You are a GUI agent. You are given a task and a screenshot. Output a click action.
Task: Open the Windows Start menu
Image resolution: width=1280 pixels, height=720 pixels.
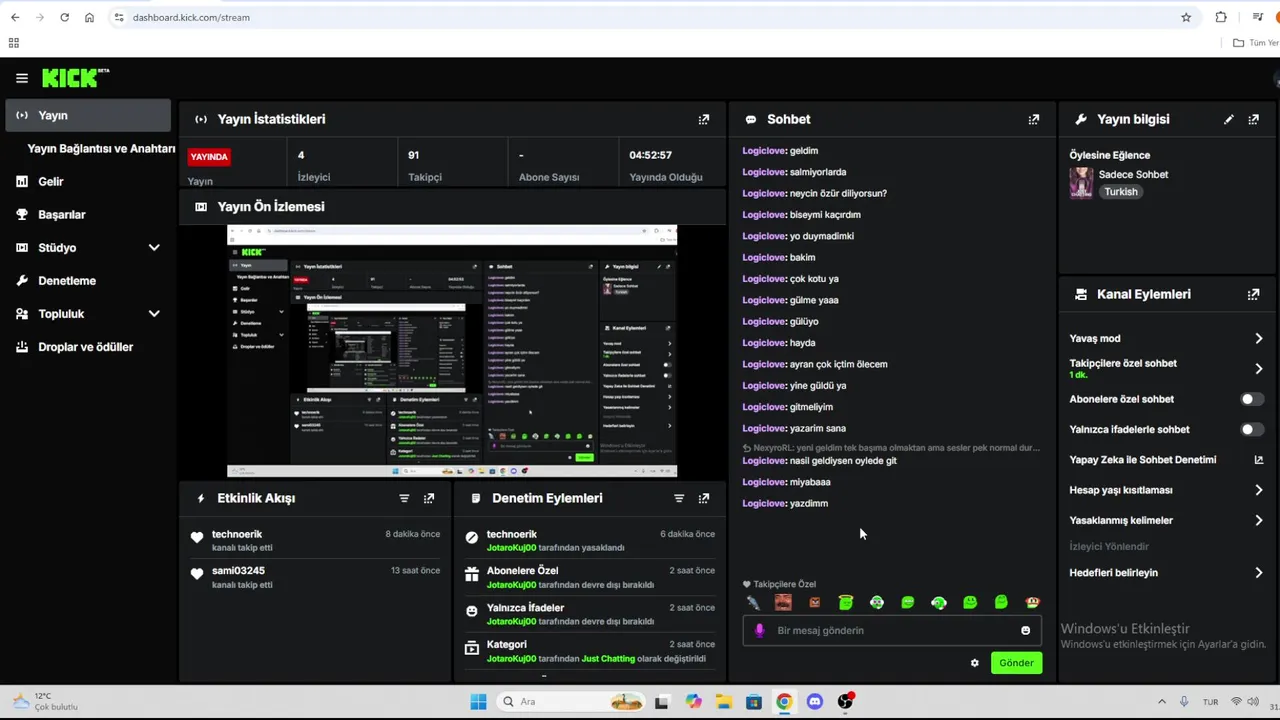pyautogui.click(x=478, y=702)
